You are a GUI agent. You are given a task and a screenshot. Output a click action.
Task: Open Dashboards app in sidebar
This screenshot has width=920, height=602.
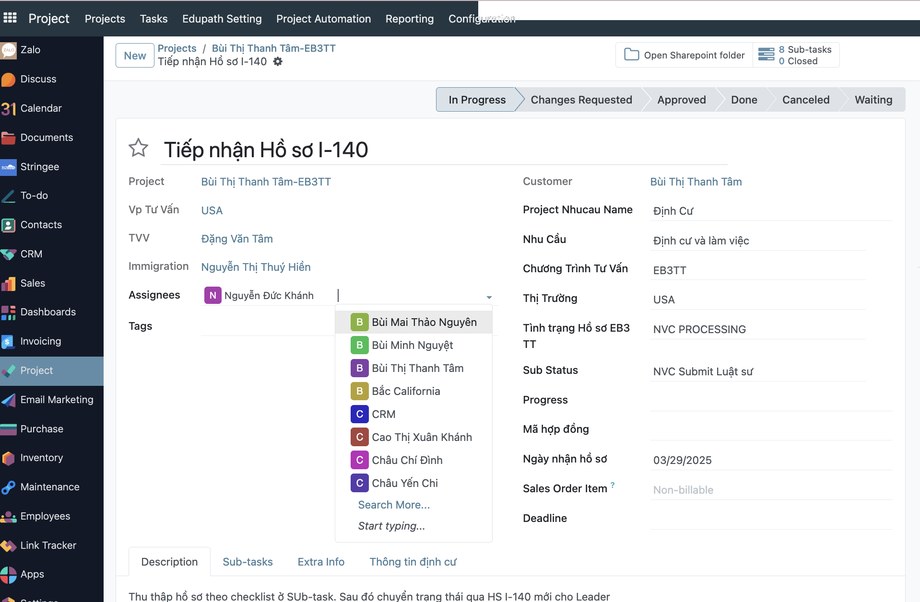(x=52, y=312)
